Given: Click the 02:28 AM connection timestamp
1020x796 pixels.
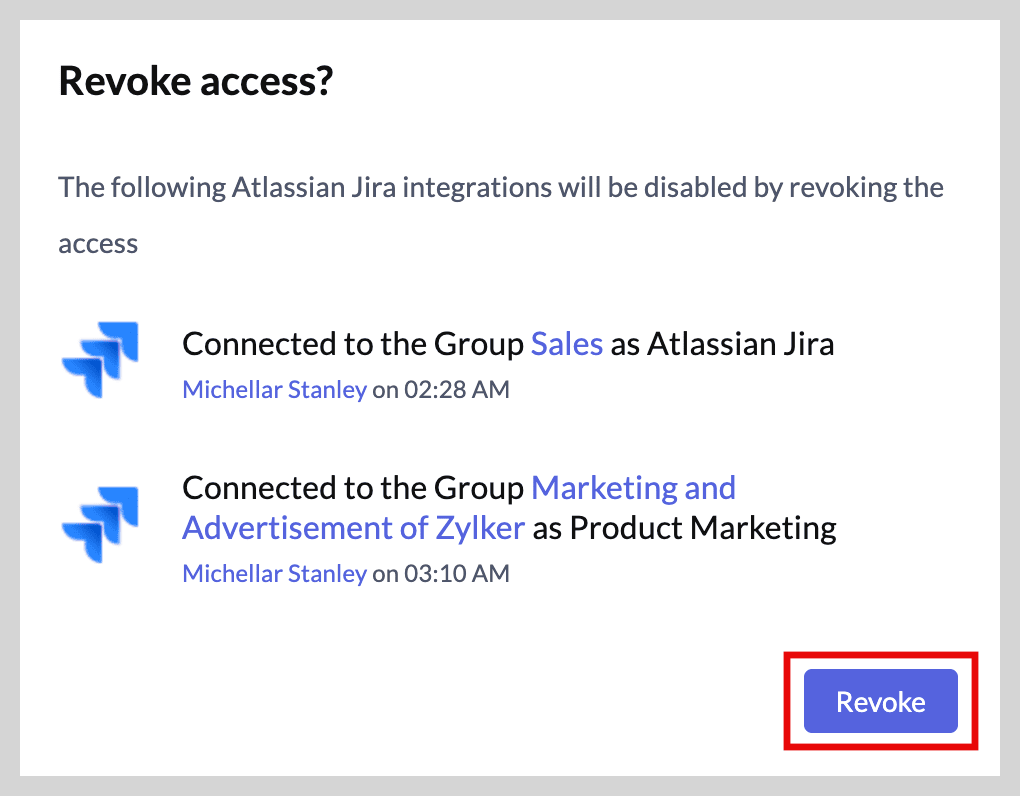Looking at the screenshot, I should tap(456, 390).
